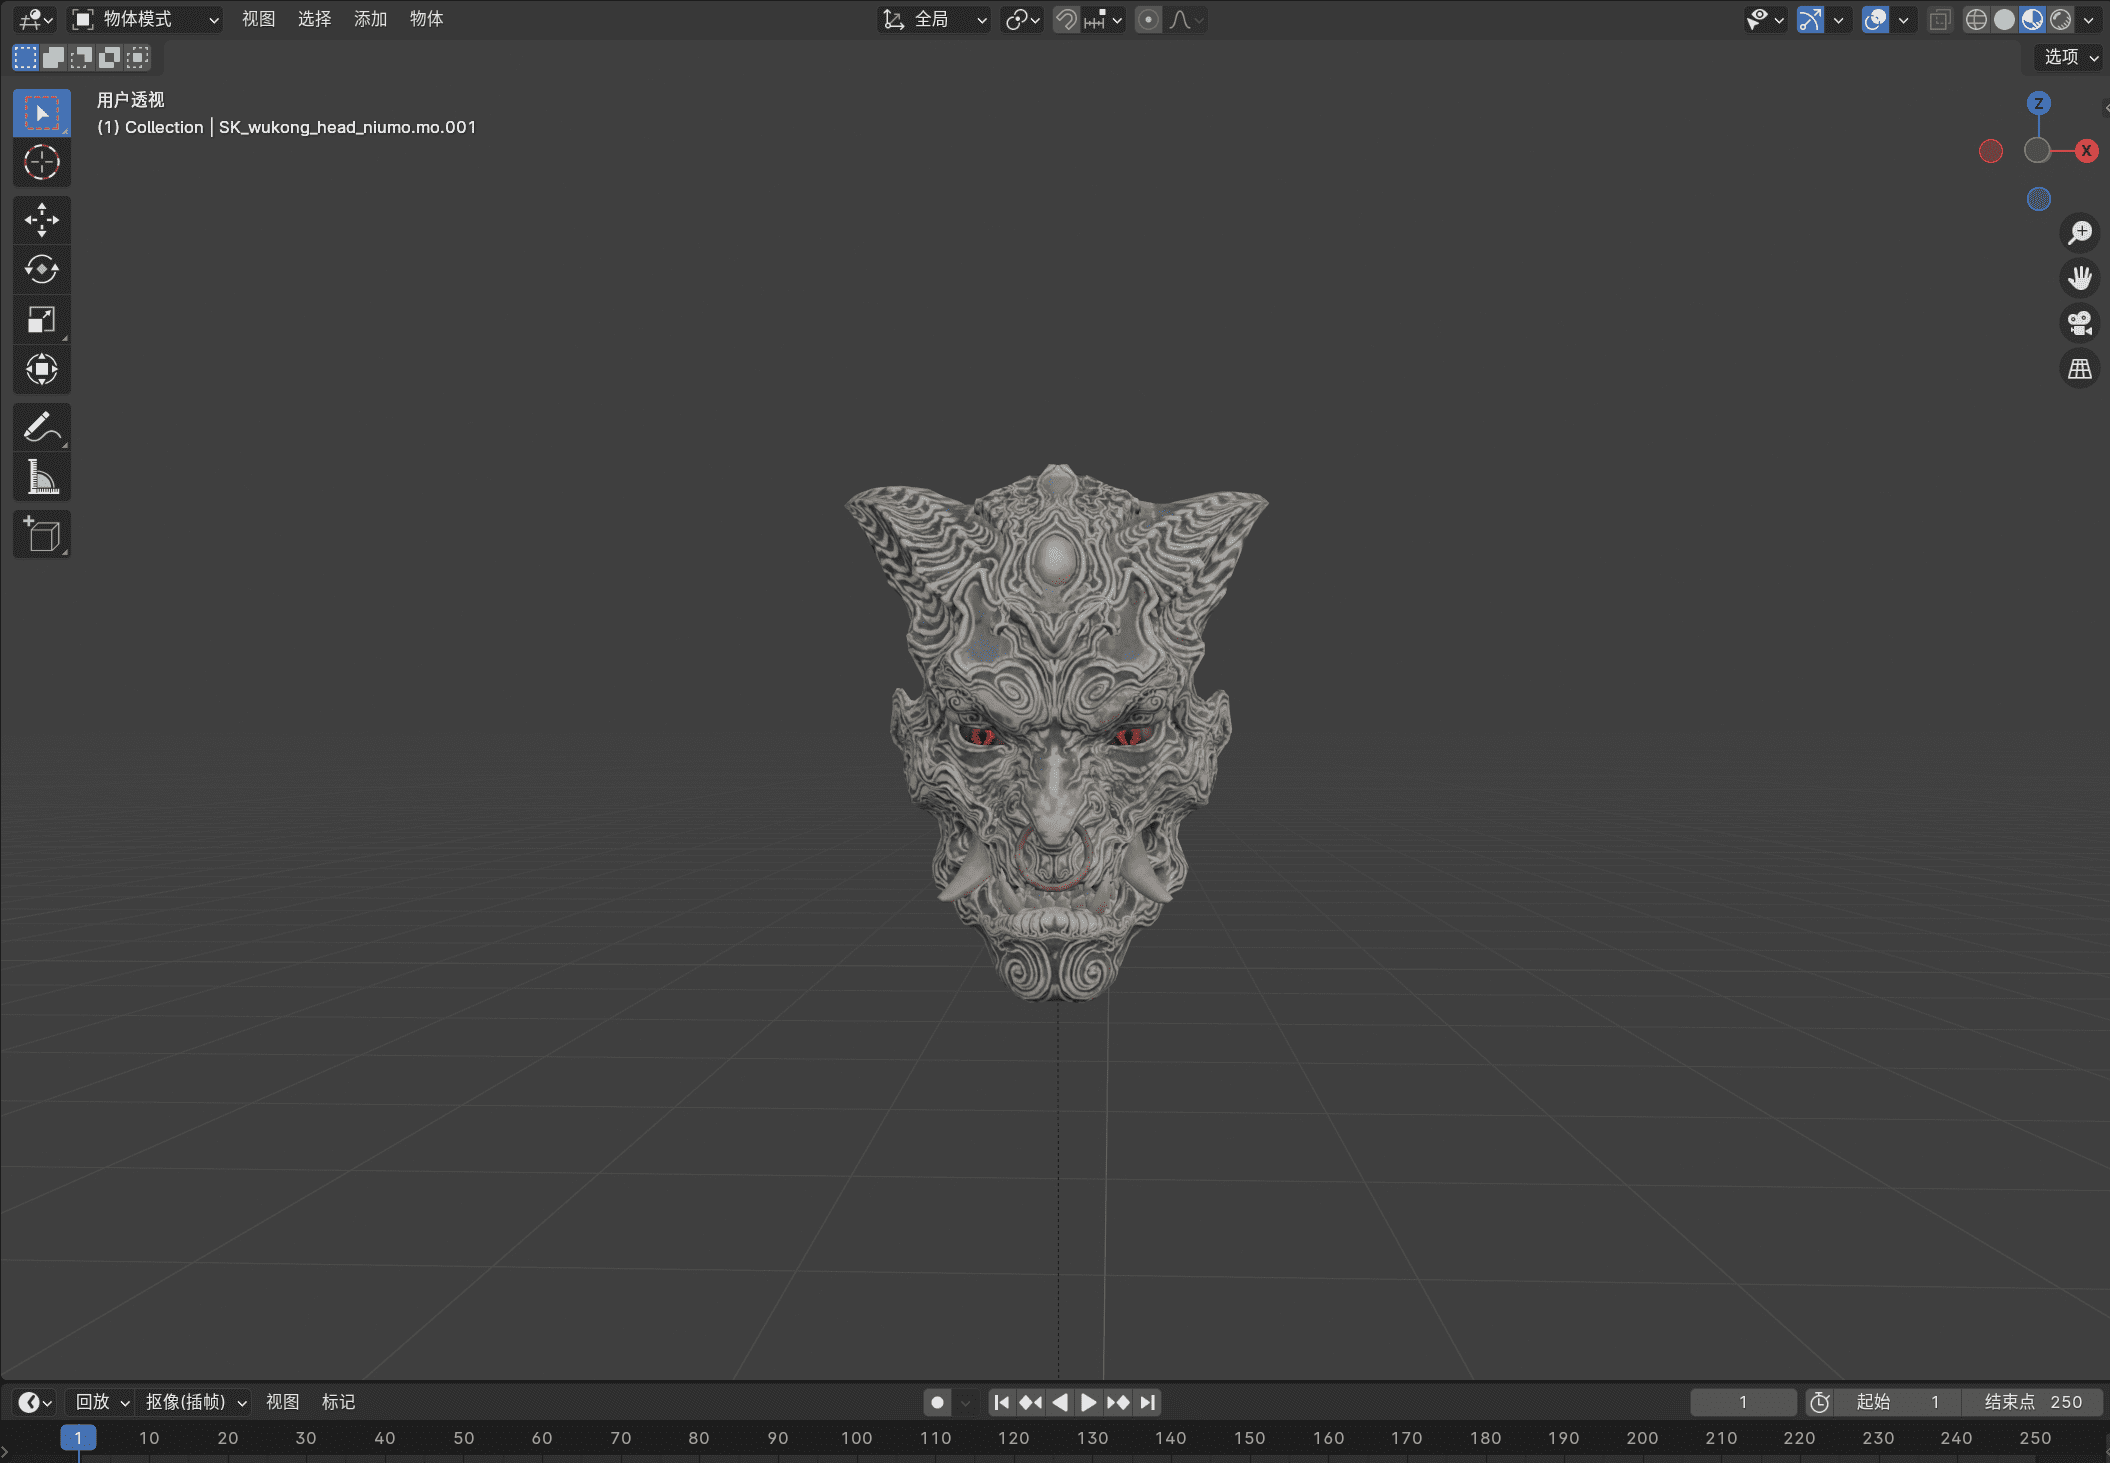Open the timeline 标记 menu

tap(338, 1402)
